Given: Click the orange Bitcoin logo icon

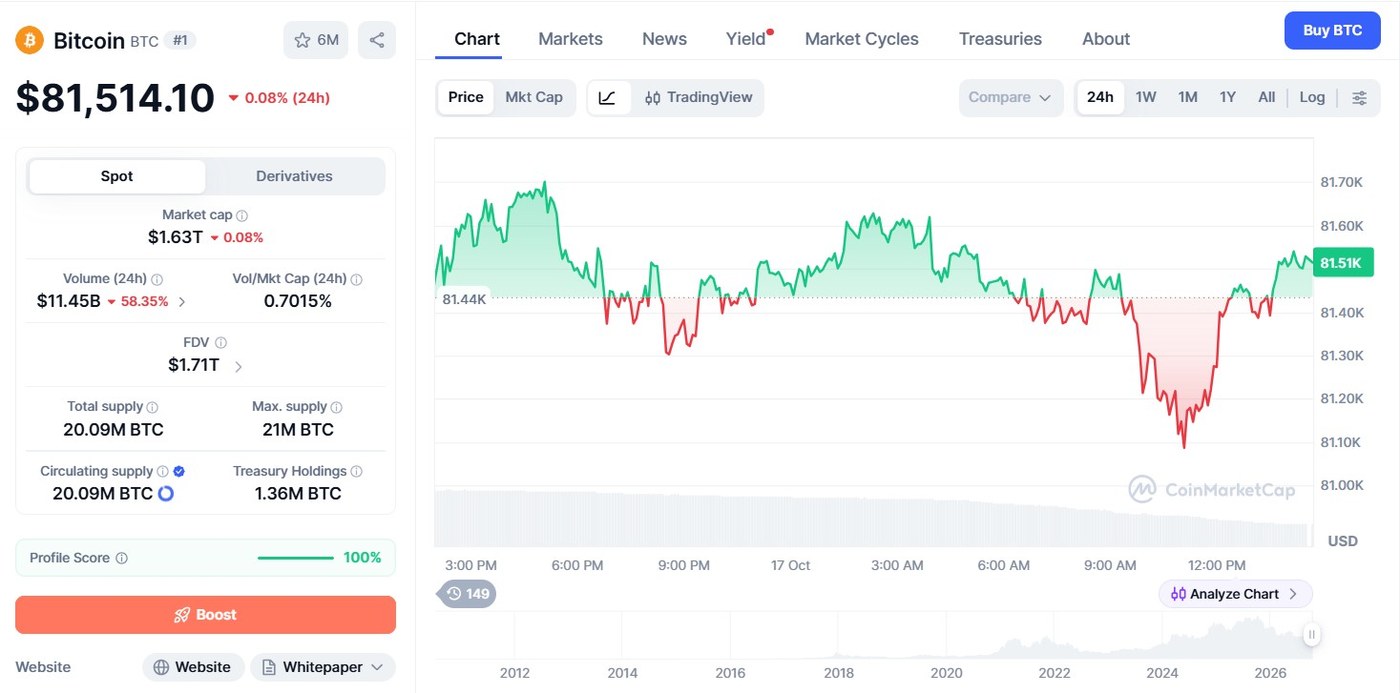Looking at the screenshot, I should pyautogui.click(x=29, y=40).
